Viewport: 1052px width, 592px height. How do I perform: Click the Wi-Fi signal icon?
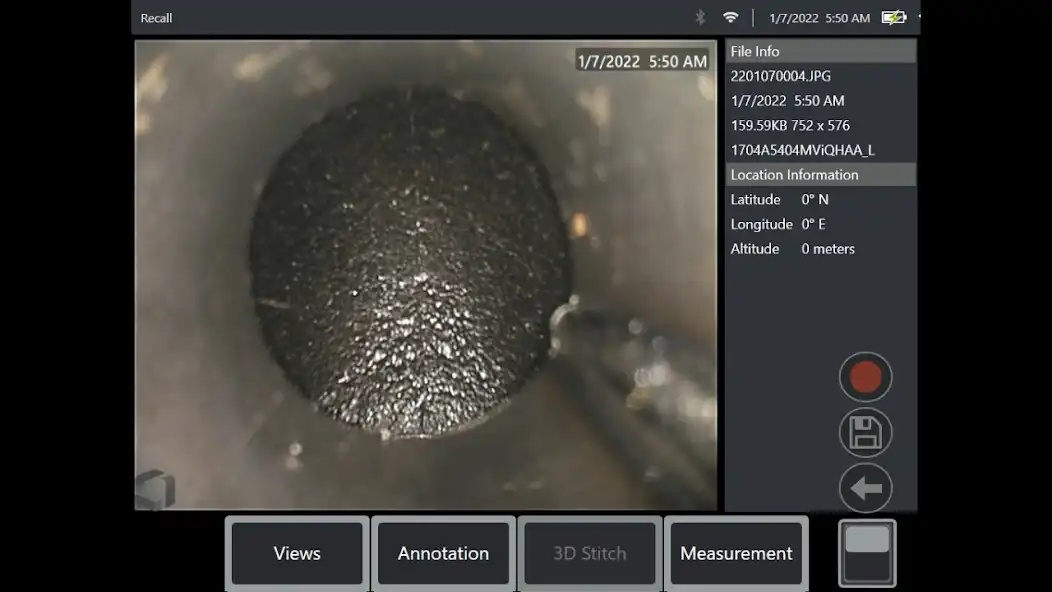pos(731,17)
